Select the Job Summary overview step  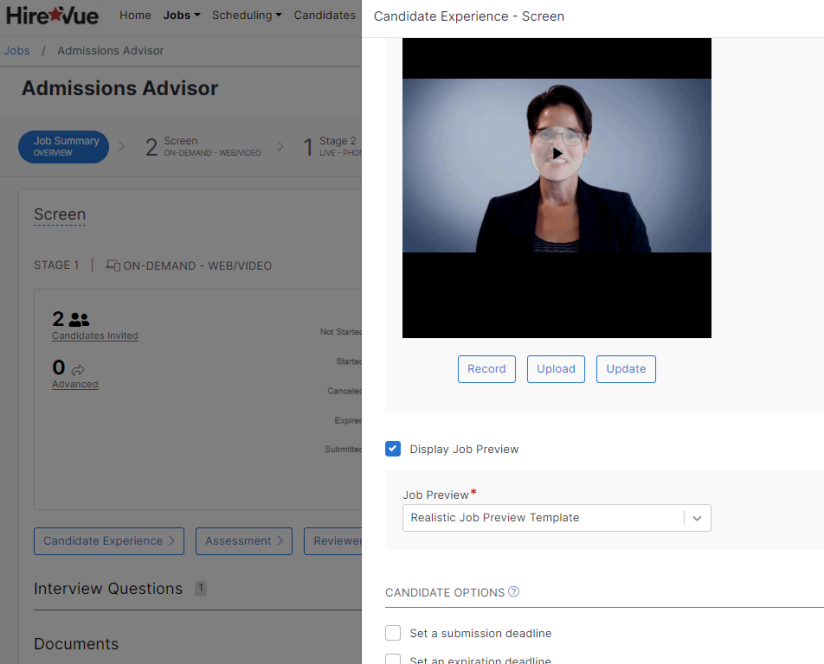point(64,147)
